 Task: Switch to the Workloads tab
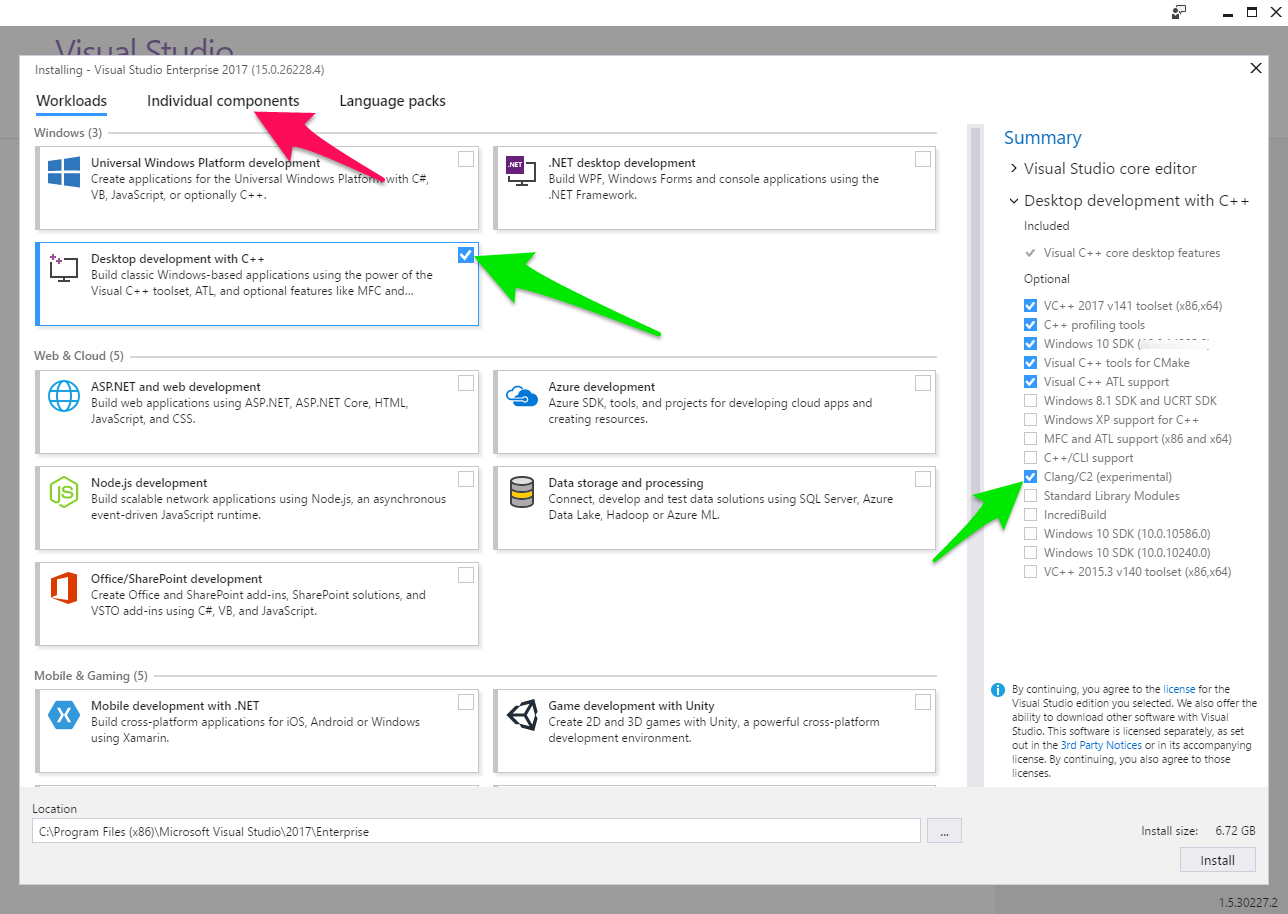click(71, 101)
